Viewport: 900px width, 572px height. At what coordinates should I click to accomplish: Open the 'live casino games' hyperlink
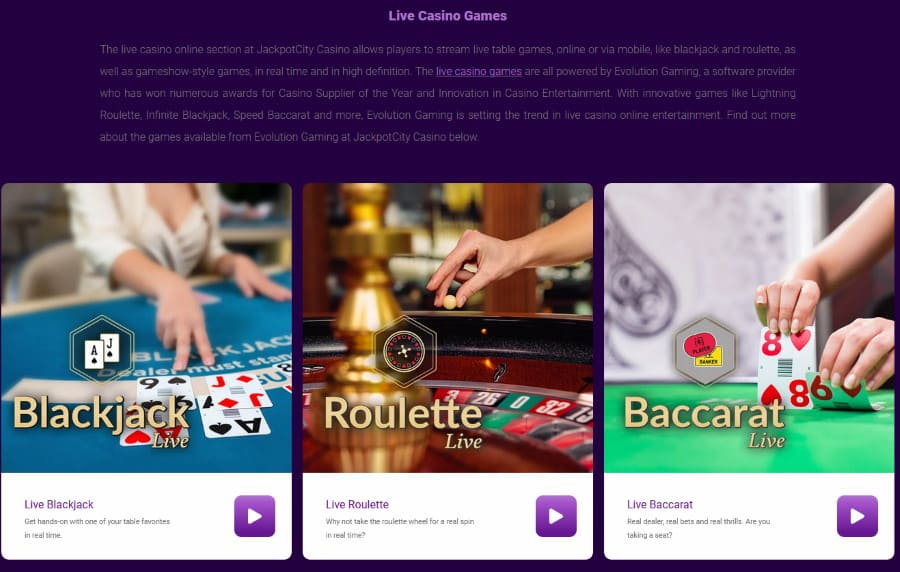click(x=479, y=71)
